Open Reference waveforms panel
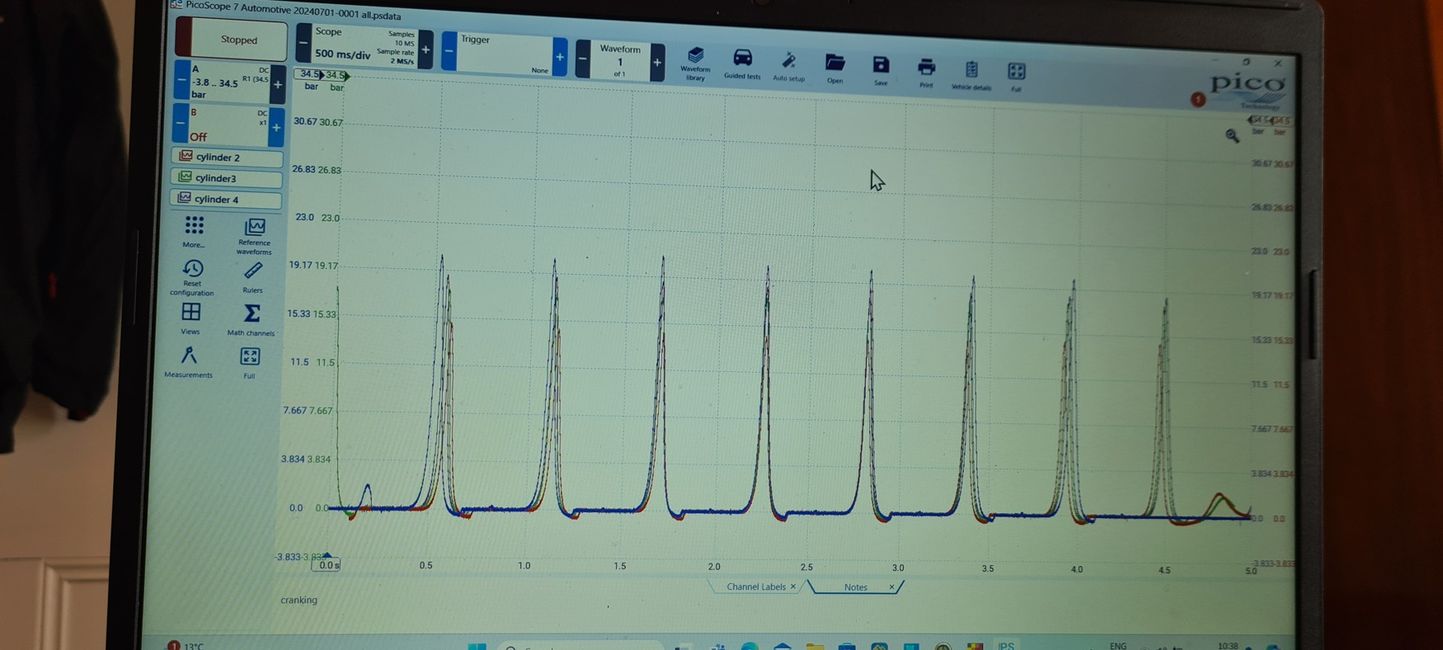Image resolution: width=1443 pixels, height=650 pixels. [255, 236]
